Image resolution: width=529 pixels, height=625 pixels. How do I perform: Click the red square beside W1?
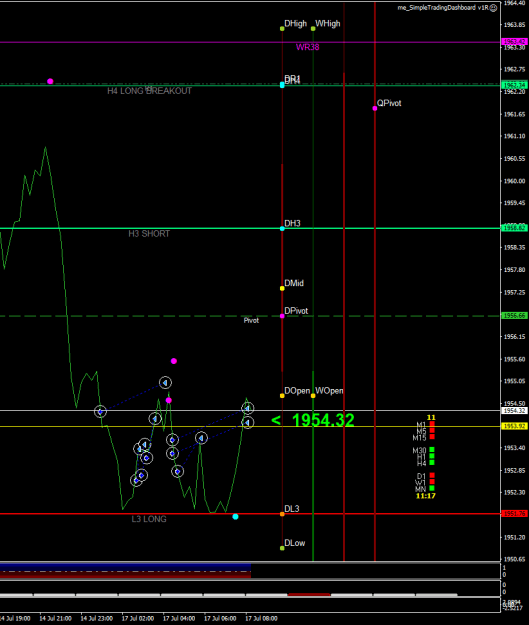point(432,482)
